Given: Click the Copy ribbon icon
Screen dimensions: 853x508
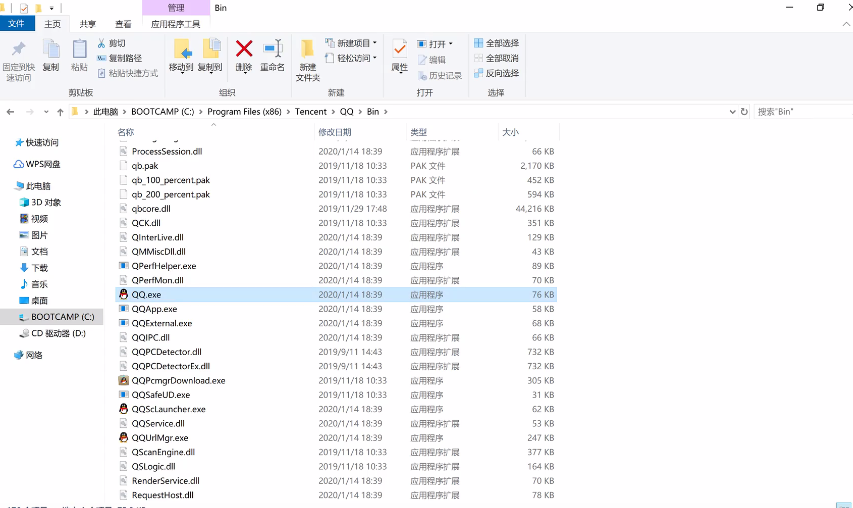Looking at the screenshot, I should 51,55.
